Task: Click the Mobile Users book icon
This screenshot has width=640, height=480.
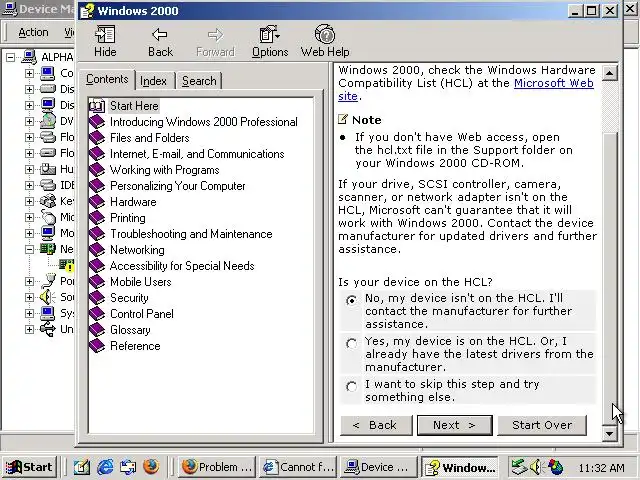Action: tap(97, 282)
